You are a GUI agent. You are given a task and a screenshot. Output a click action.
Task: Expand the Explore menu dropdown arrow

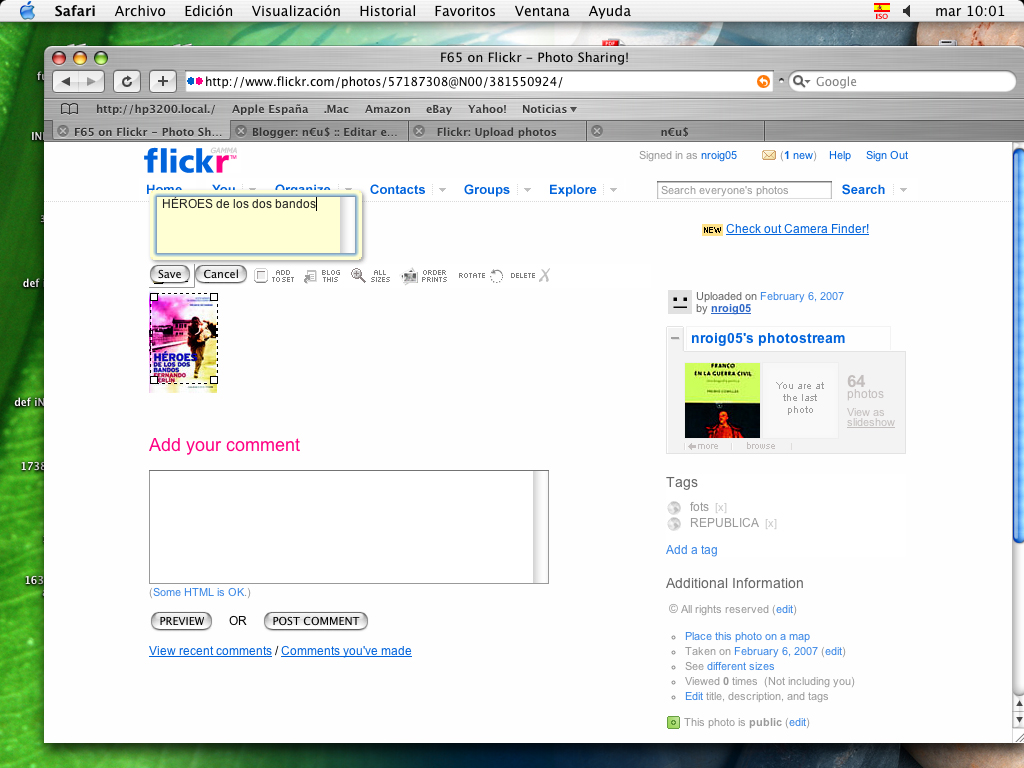613,190
